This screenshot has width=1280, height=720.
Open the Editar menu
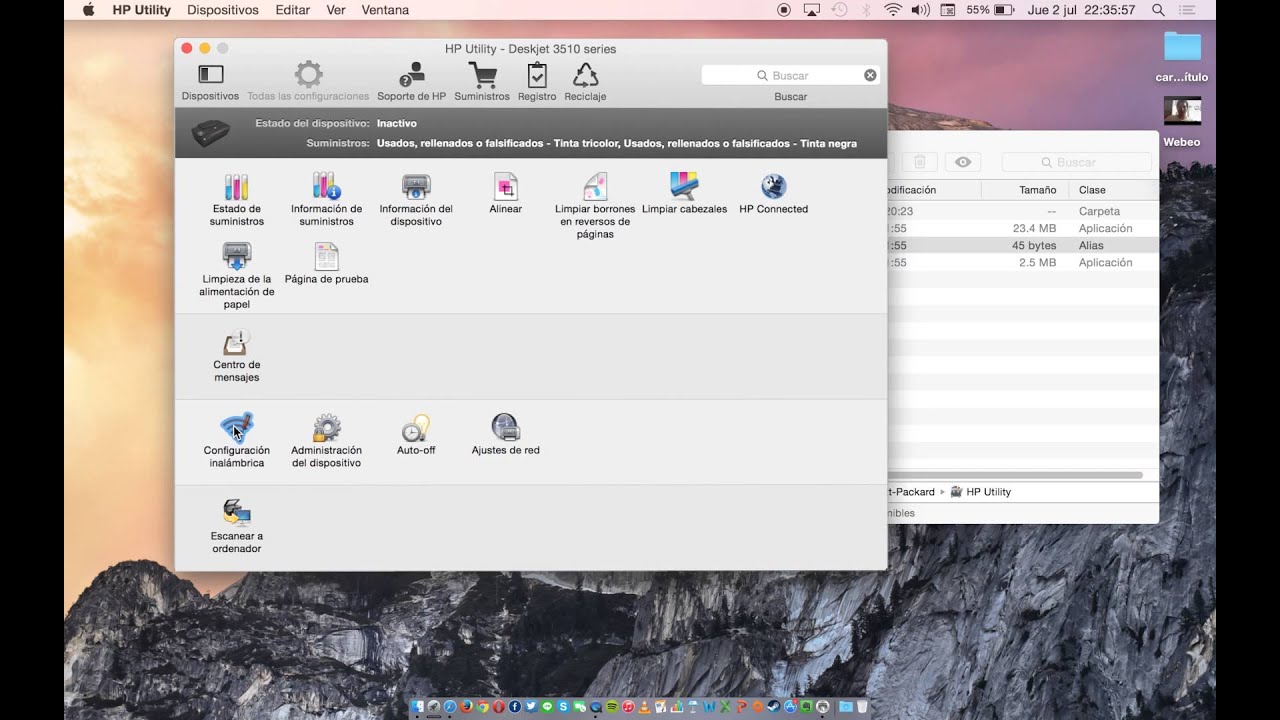293,10
